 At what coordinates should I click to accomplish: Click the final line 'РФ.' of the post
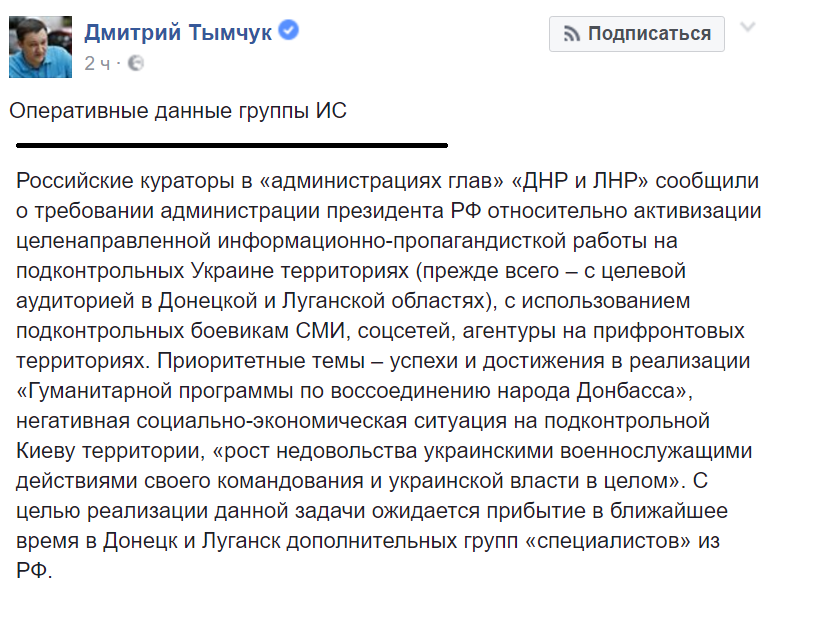tap(34, 571)
